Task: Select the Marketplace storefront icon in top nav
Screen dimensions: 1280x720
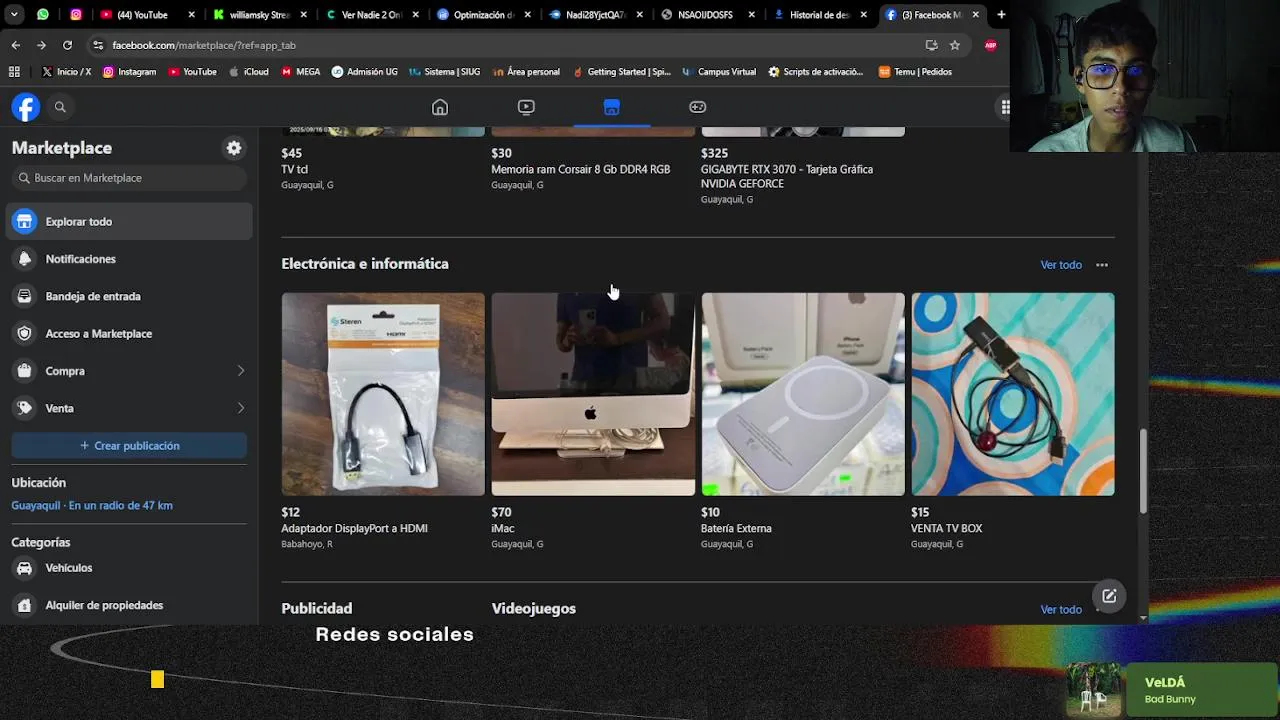Action: pyautogui.click(x=612, y=107)
